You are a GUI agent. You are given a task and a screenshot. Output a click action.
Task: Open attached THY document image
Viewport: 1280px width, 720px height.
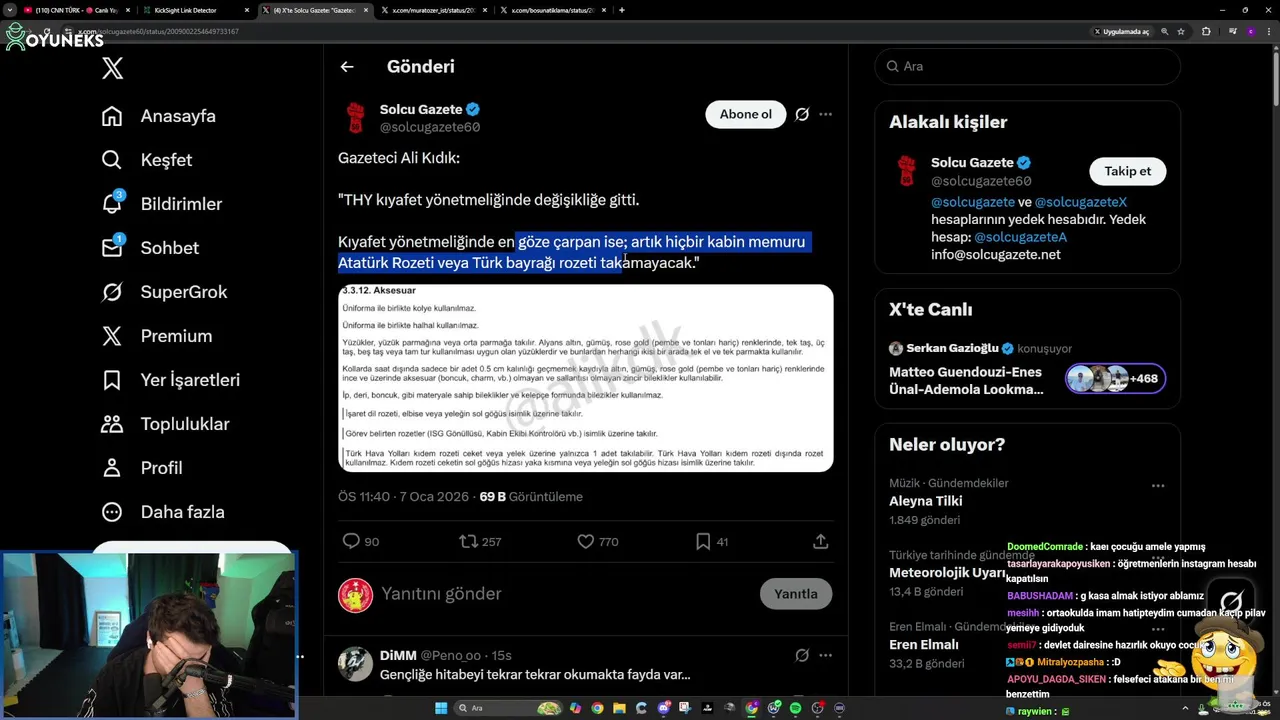point(585,378)
